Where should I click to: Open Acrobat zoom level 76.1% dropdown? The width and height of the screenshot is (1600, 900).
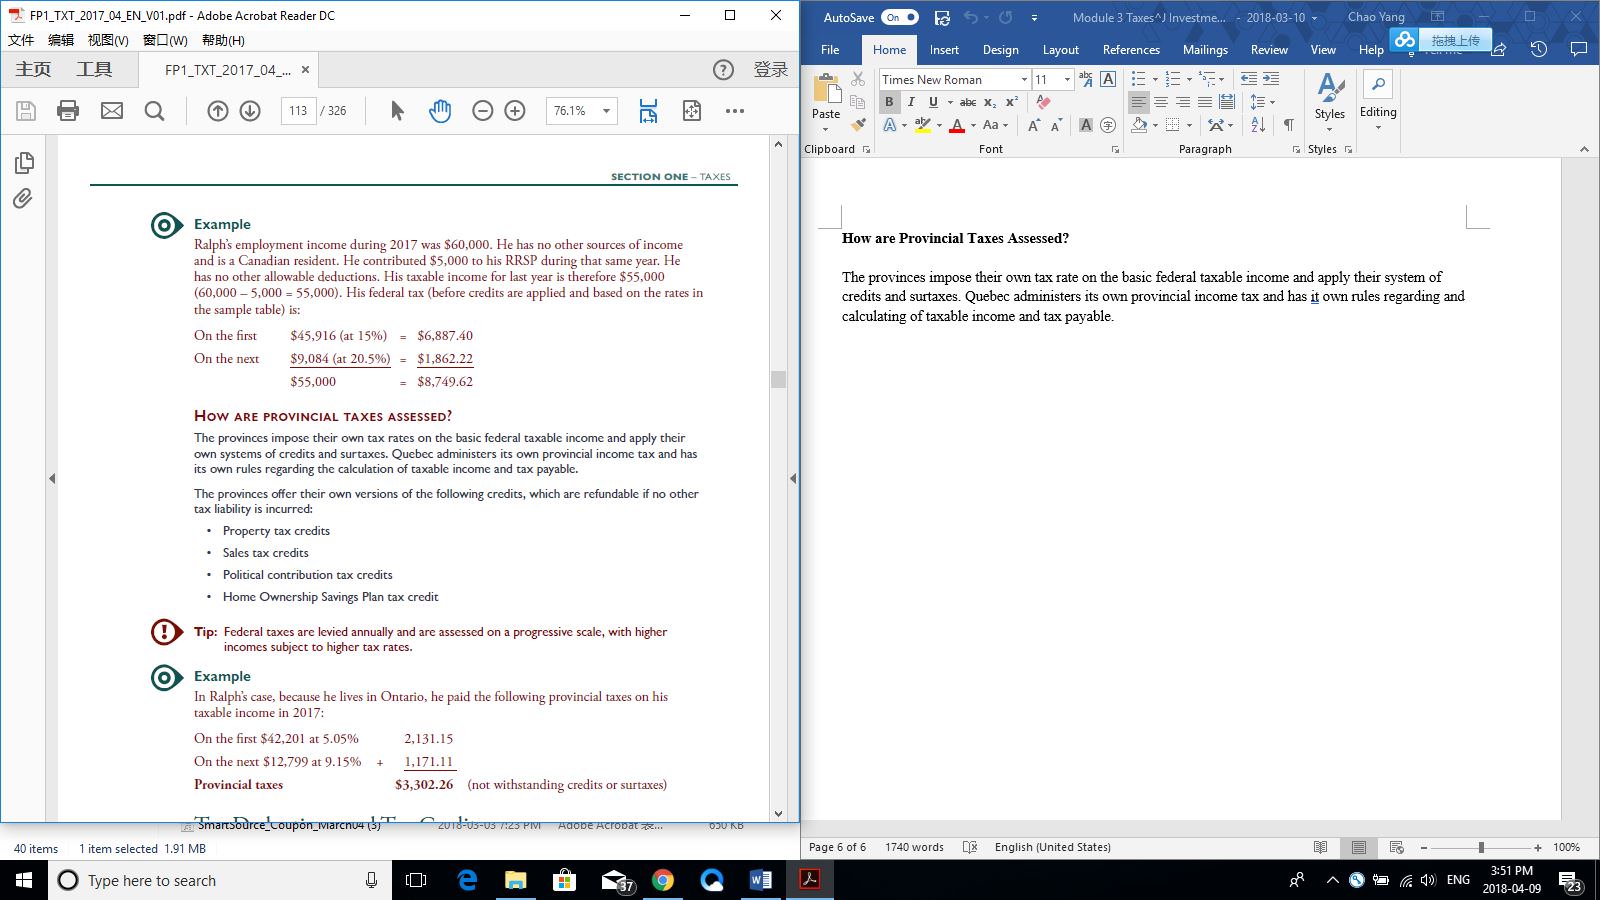tap(606, 111)
